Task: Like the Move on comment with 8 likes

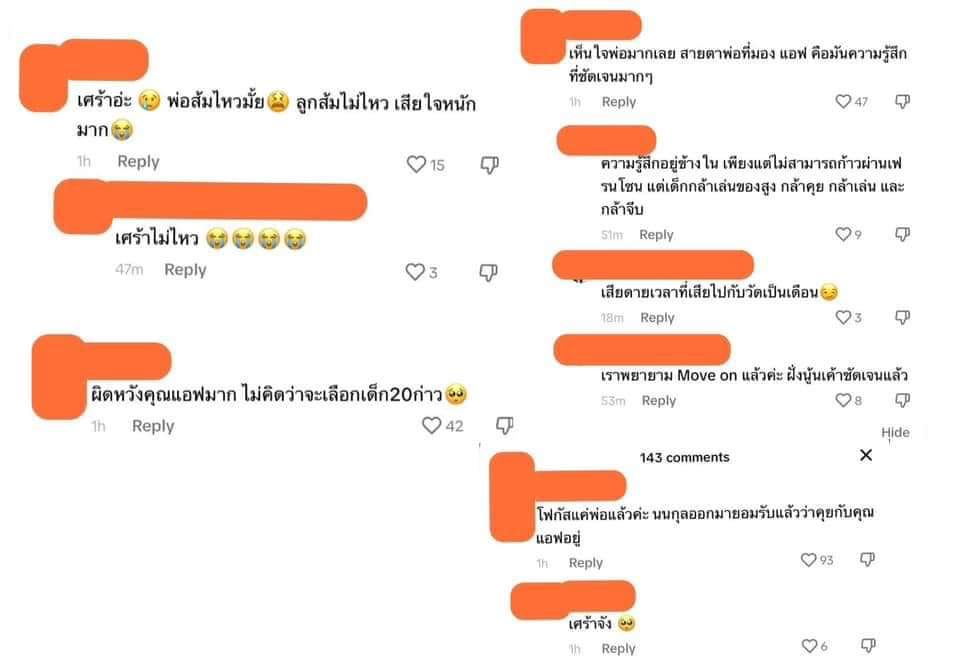Action: 843,400
